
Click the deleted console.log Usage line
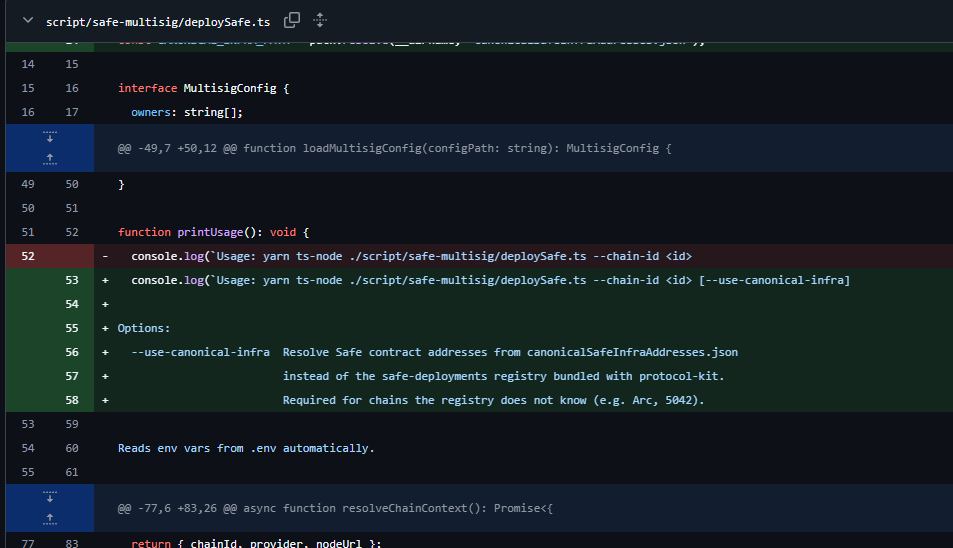click(x=411, y=256)
